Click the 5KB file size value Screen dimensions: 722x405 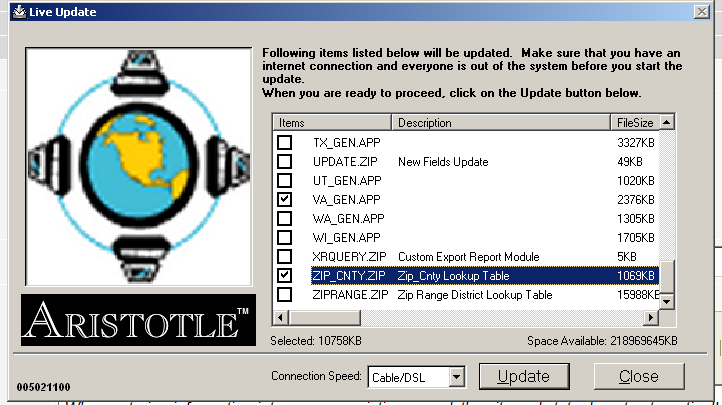(x=627, y=256)
